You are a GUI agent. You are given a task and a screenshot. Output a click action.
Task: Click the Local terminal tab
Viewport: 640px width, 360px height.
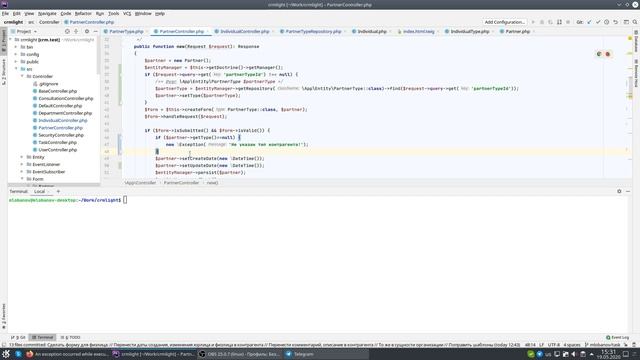40,191
